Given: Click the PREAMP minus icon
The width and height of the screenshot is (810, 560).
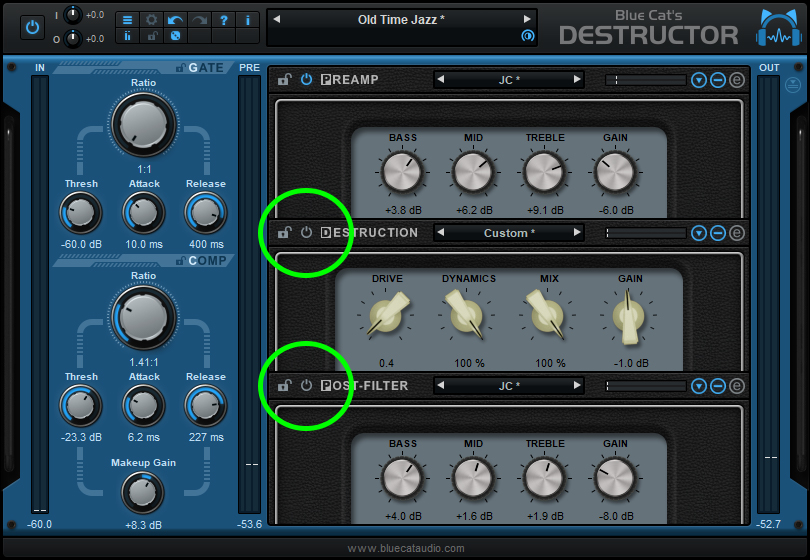Looking at the screenshot, I should pyautogui.click(x=718, y=80).
